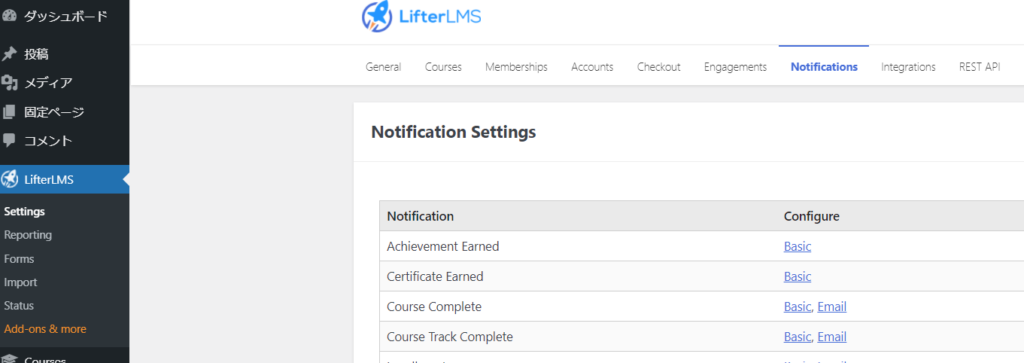
Task: Switch to the Courses tab
Action: 443,67
